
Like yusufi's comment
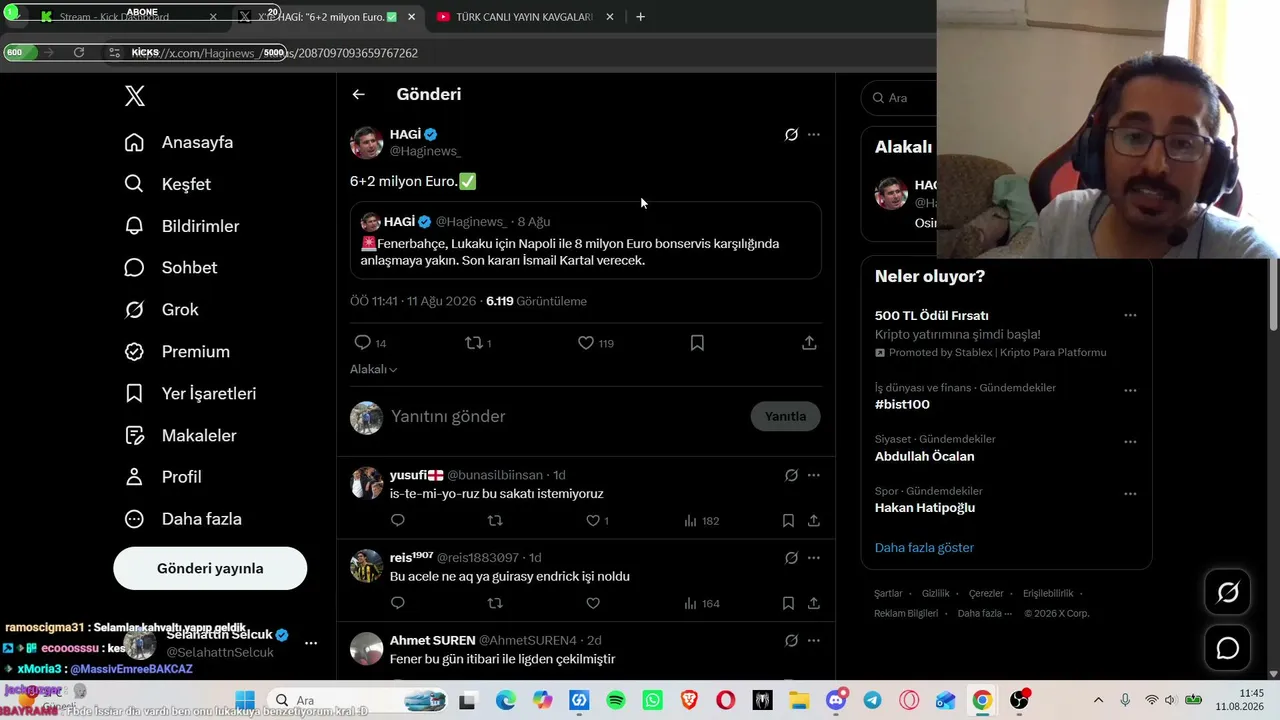(x=596, y=520)
